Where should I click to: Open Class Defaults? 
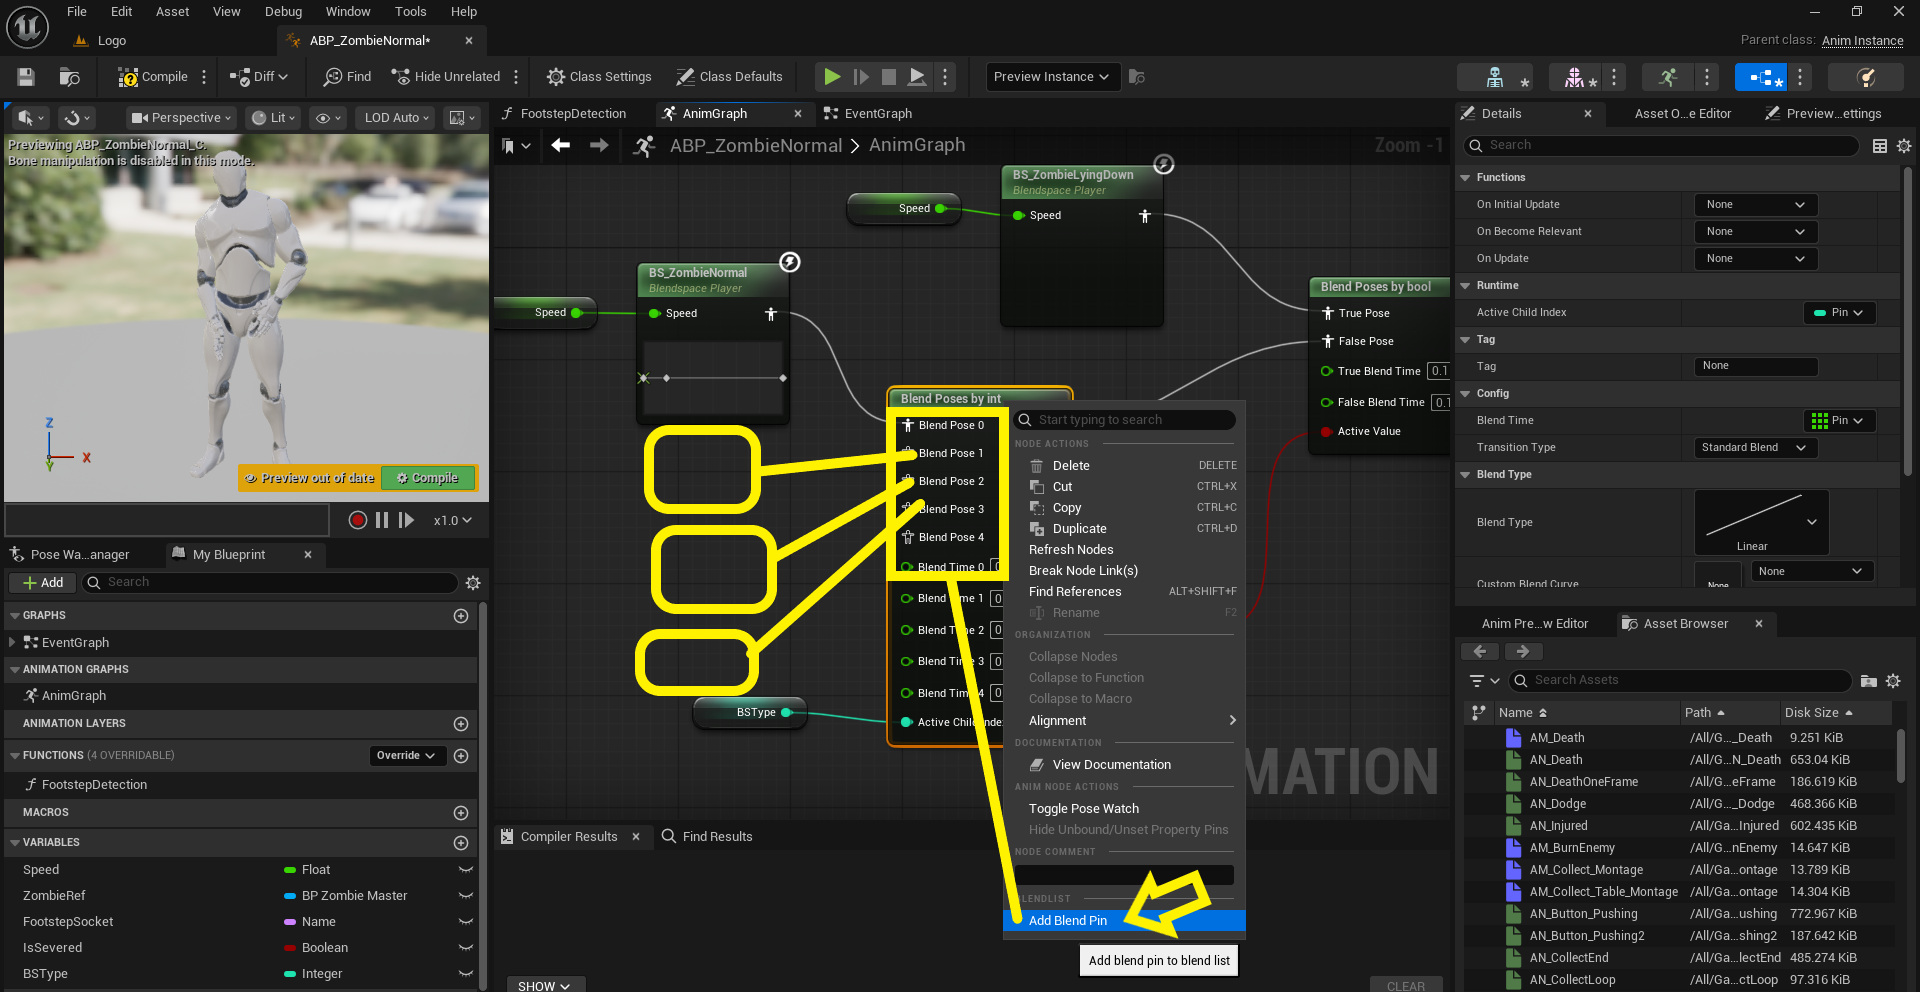[729, 77]
